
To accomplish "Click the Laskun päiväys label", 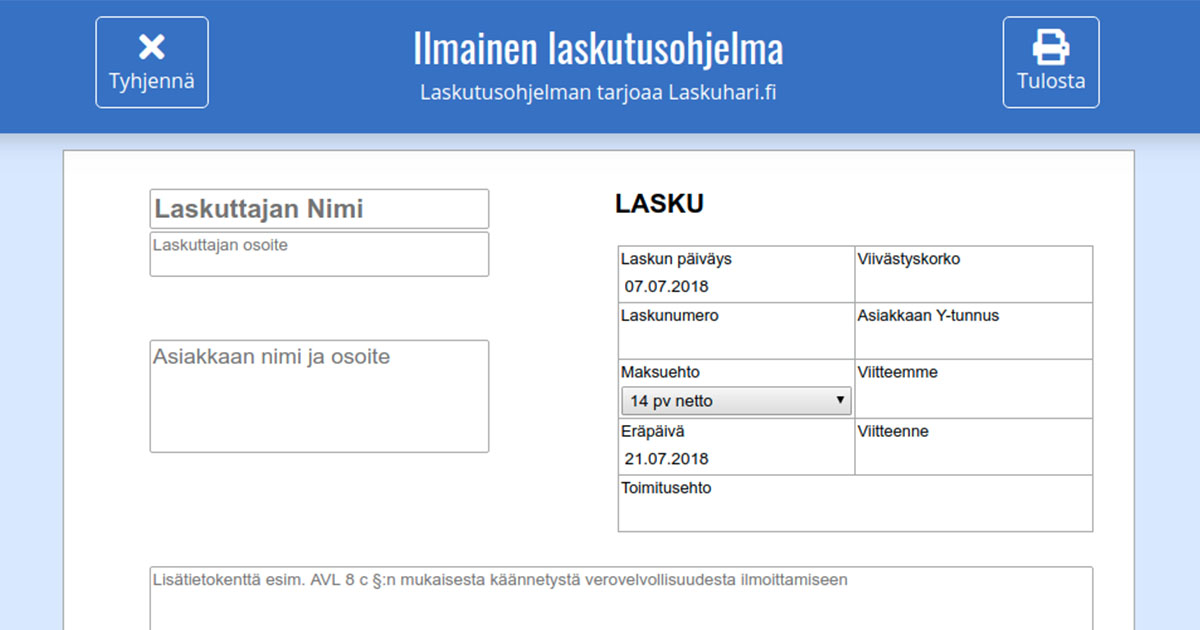I will 676,259.
